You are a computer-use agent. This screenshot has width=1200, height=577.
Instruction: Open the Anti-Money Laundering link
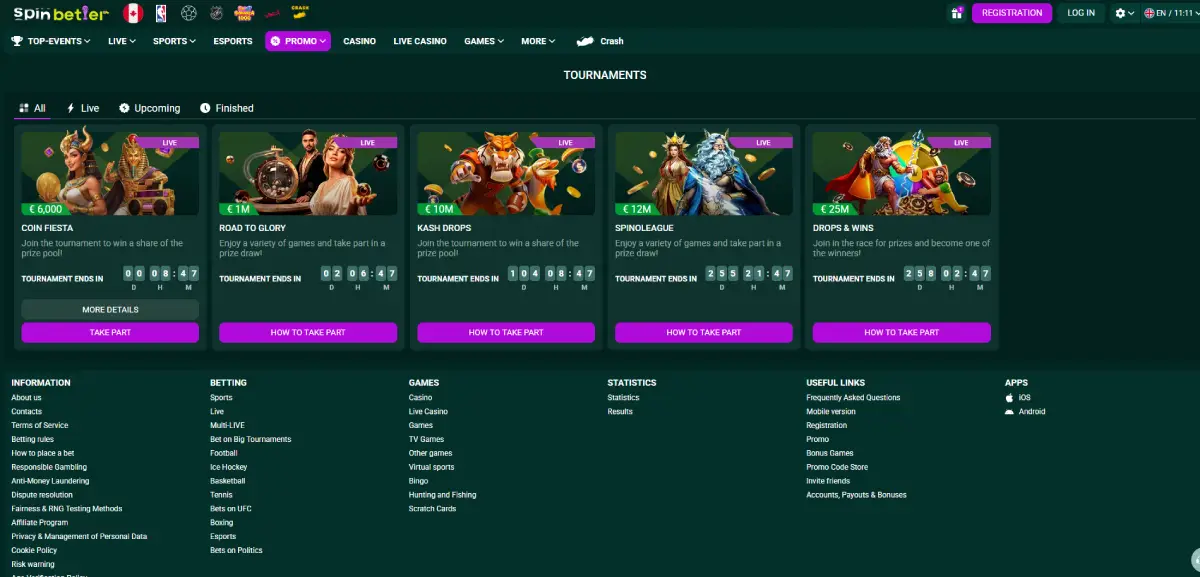50,481
